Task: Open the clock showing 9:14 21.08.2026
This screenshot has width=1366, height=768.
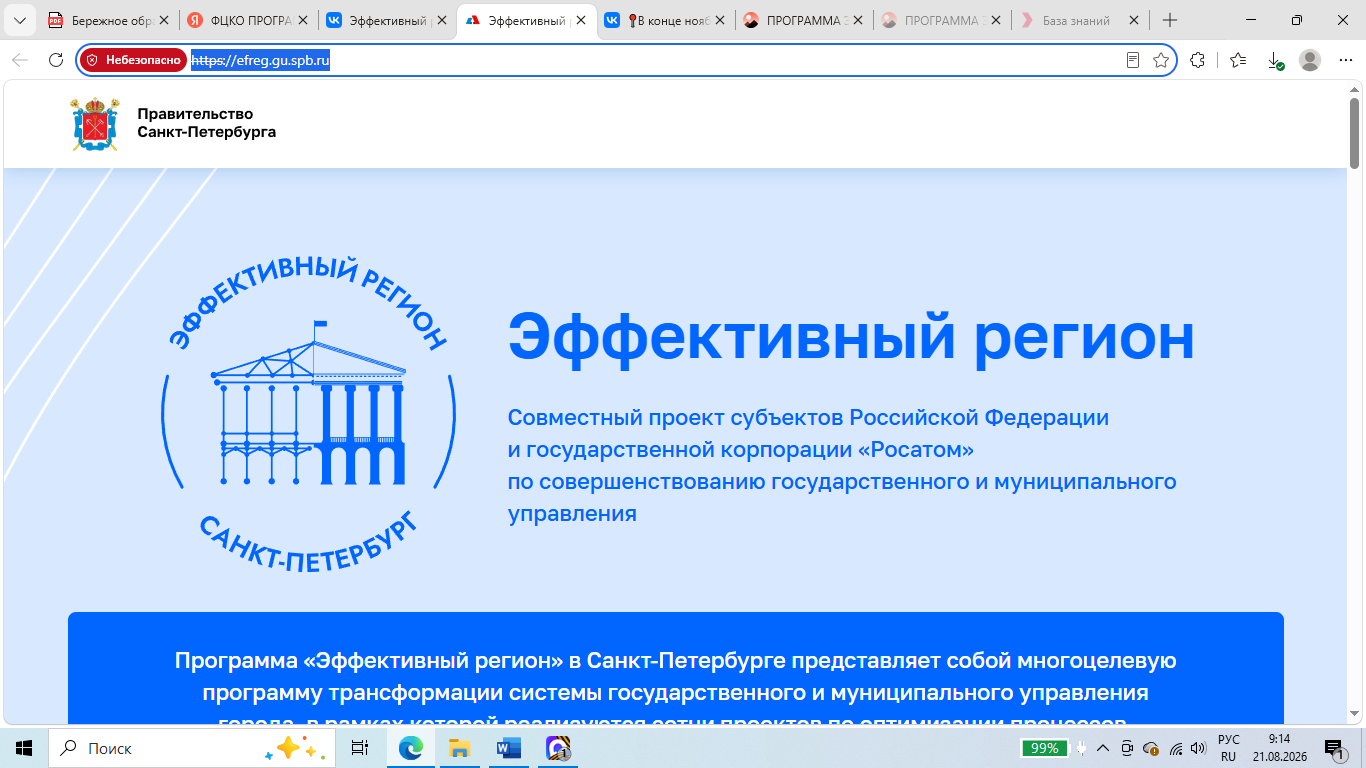Action: point(1279,748)
